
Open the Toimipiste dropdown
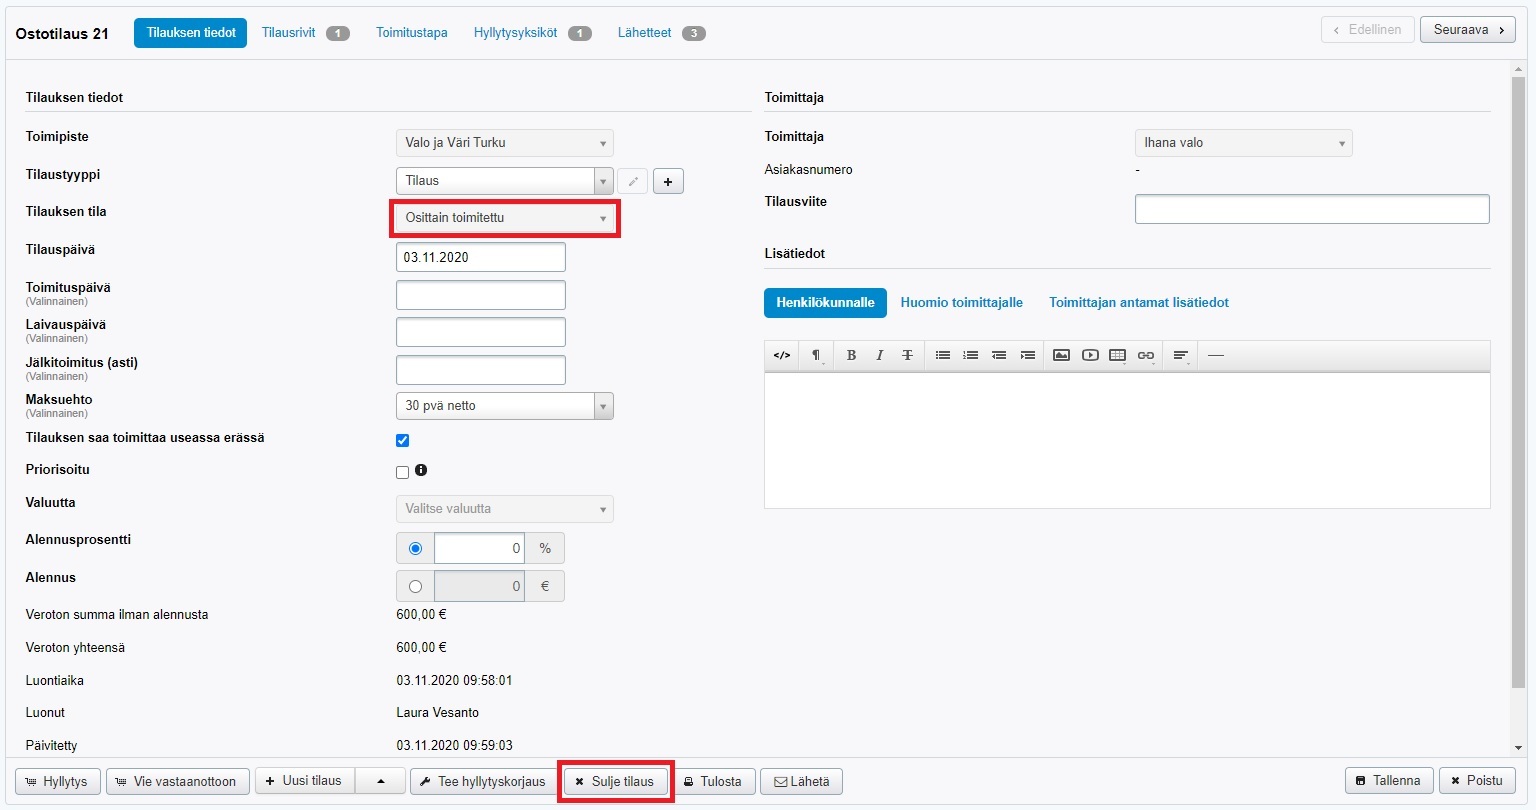click(505, 143)
